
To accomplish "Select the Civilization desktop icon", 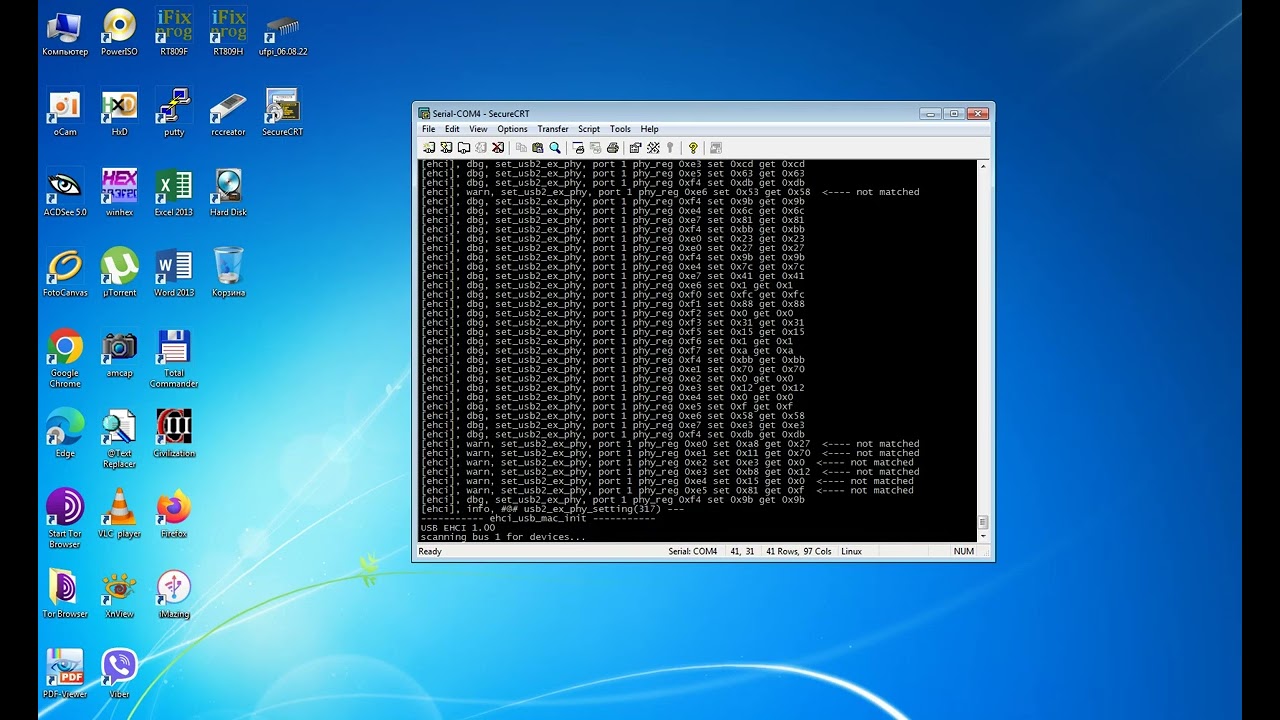I will (174, 434).
